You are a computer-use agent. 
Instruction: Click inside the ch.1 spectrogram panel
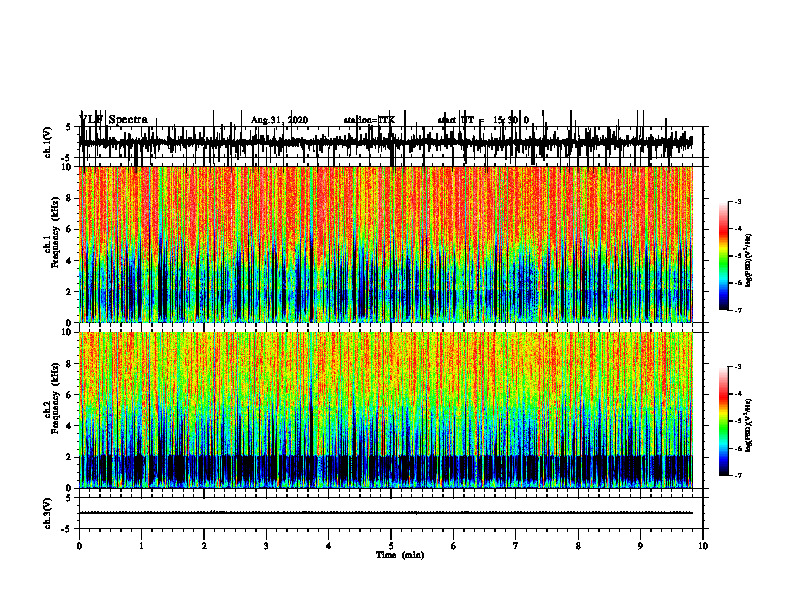coord(385,244)
